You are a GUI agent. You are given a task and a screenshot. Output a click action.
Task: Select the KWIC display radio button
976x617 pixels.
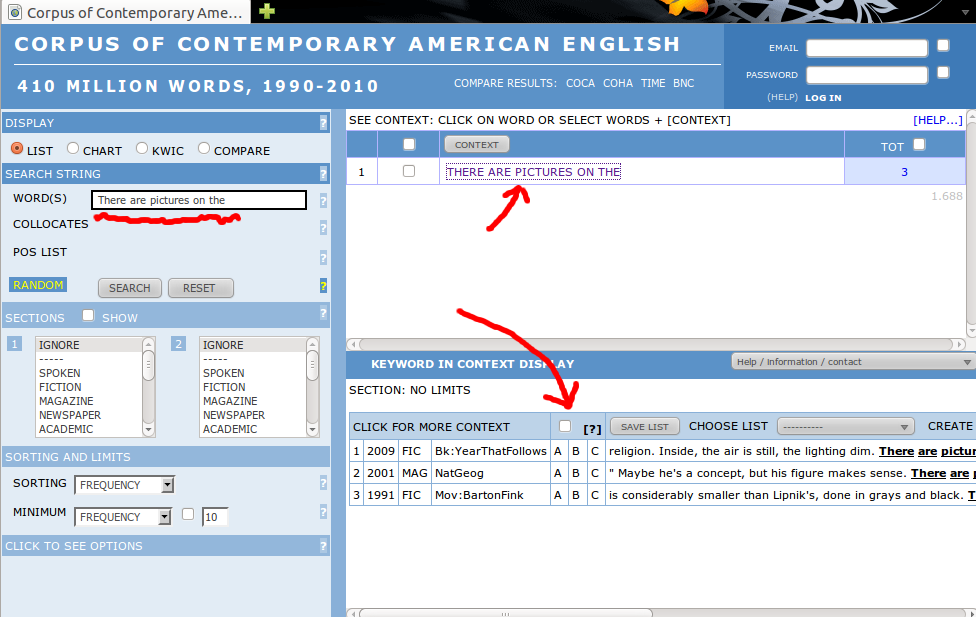143,149
